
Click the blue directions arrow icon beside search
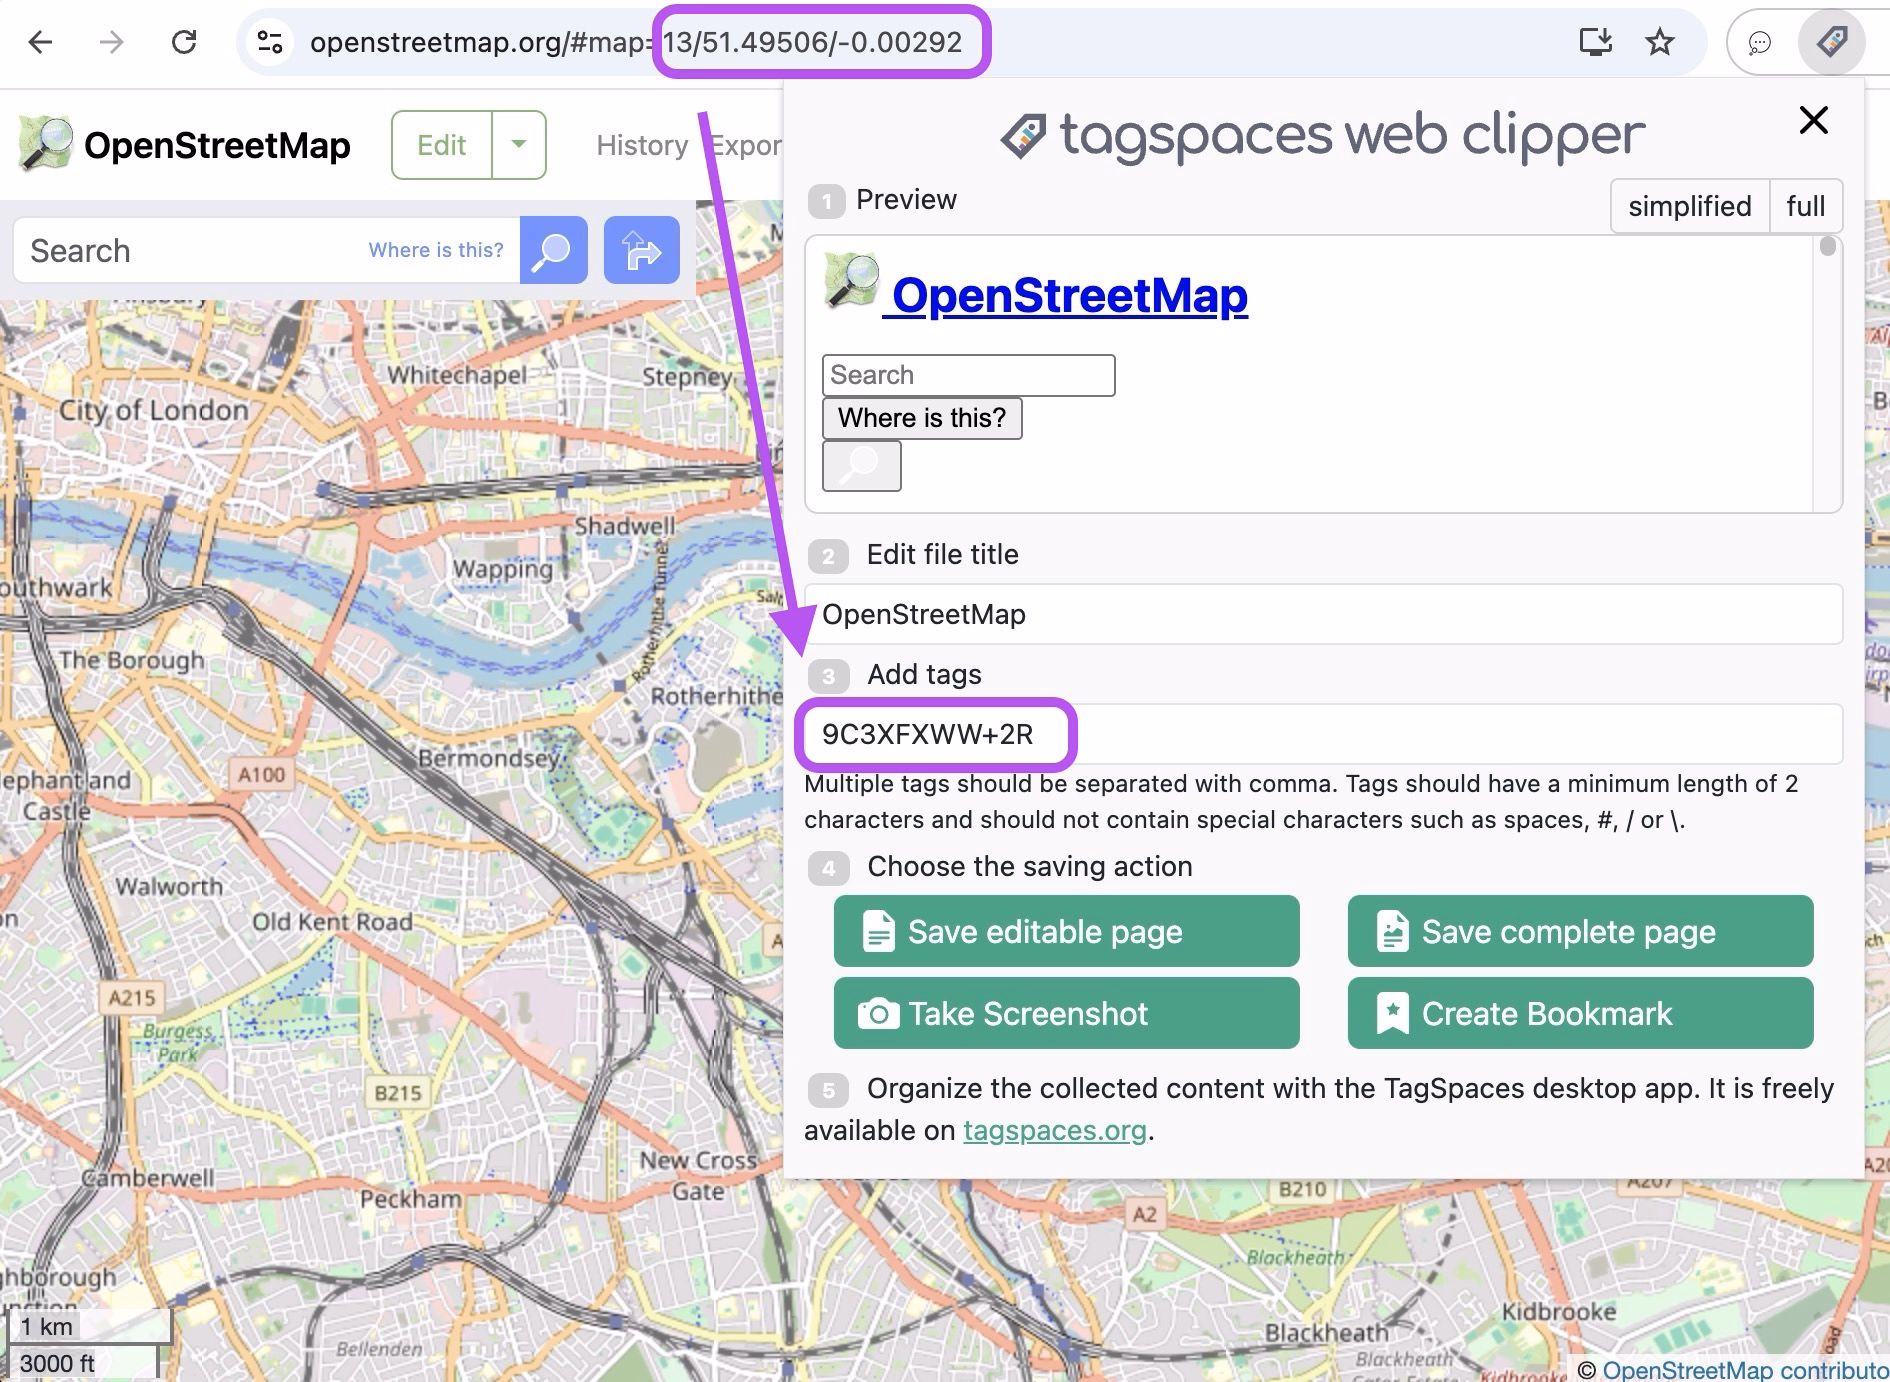tap(641, 250)
